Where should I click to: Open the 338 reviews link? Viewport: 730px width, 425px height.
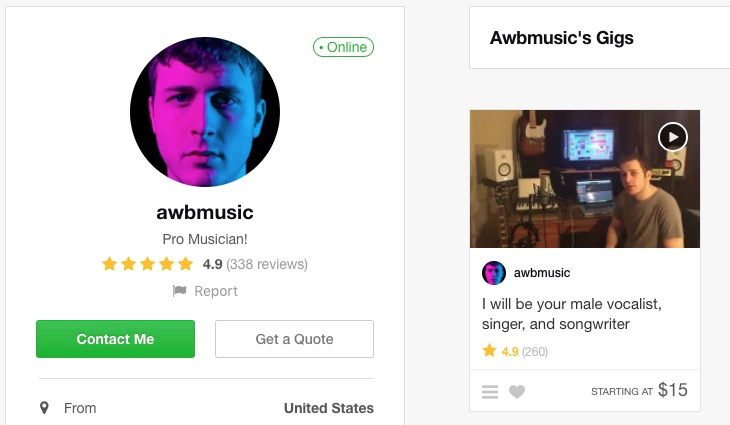(267, 265)
